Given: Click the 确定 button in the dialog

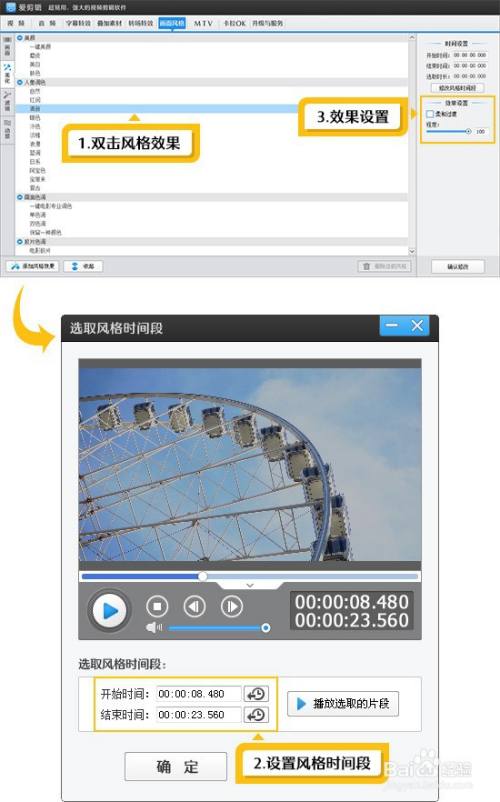Looking at the screenshot, I should [176, 766].
